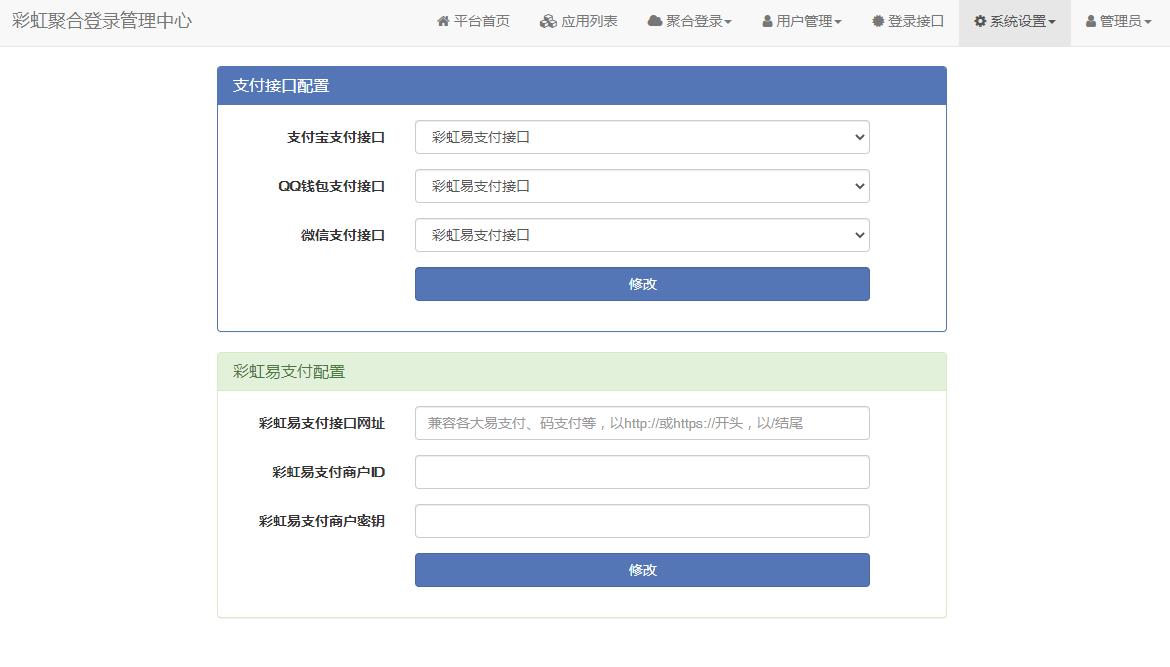The image size is (1170, 667).
Task: Click 修改 button under 彩虹易支付配置
Action: point(642,570)
